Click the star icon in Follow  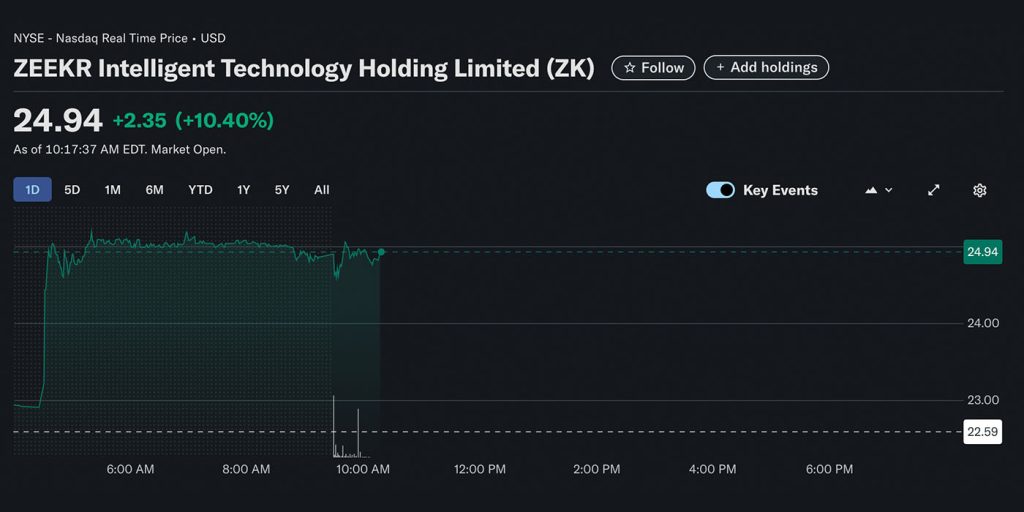click(x=629, y=68)
